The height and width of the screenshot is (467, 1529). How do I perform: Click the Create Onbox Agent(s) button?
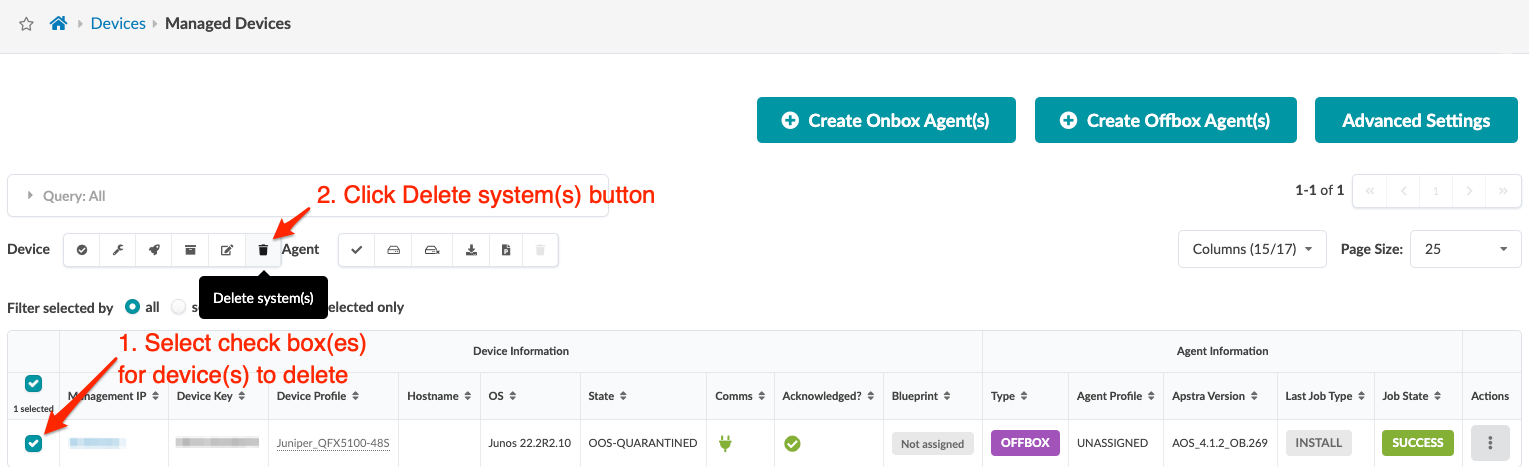[x=886, y=121]
